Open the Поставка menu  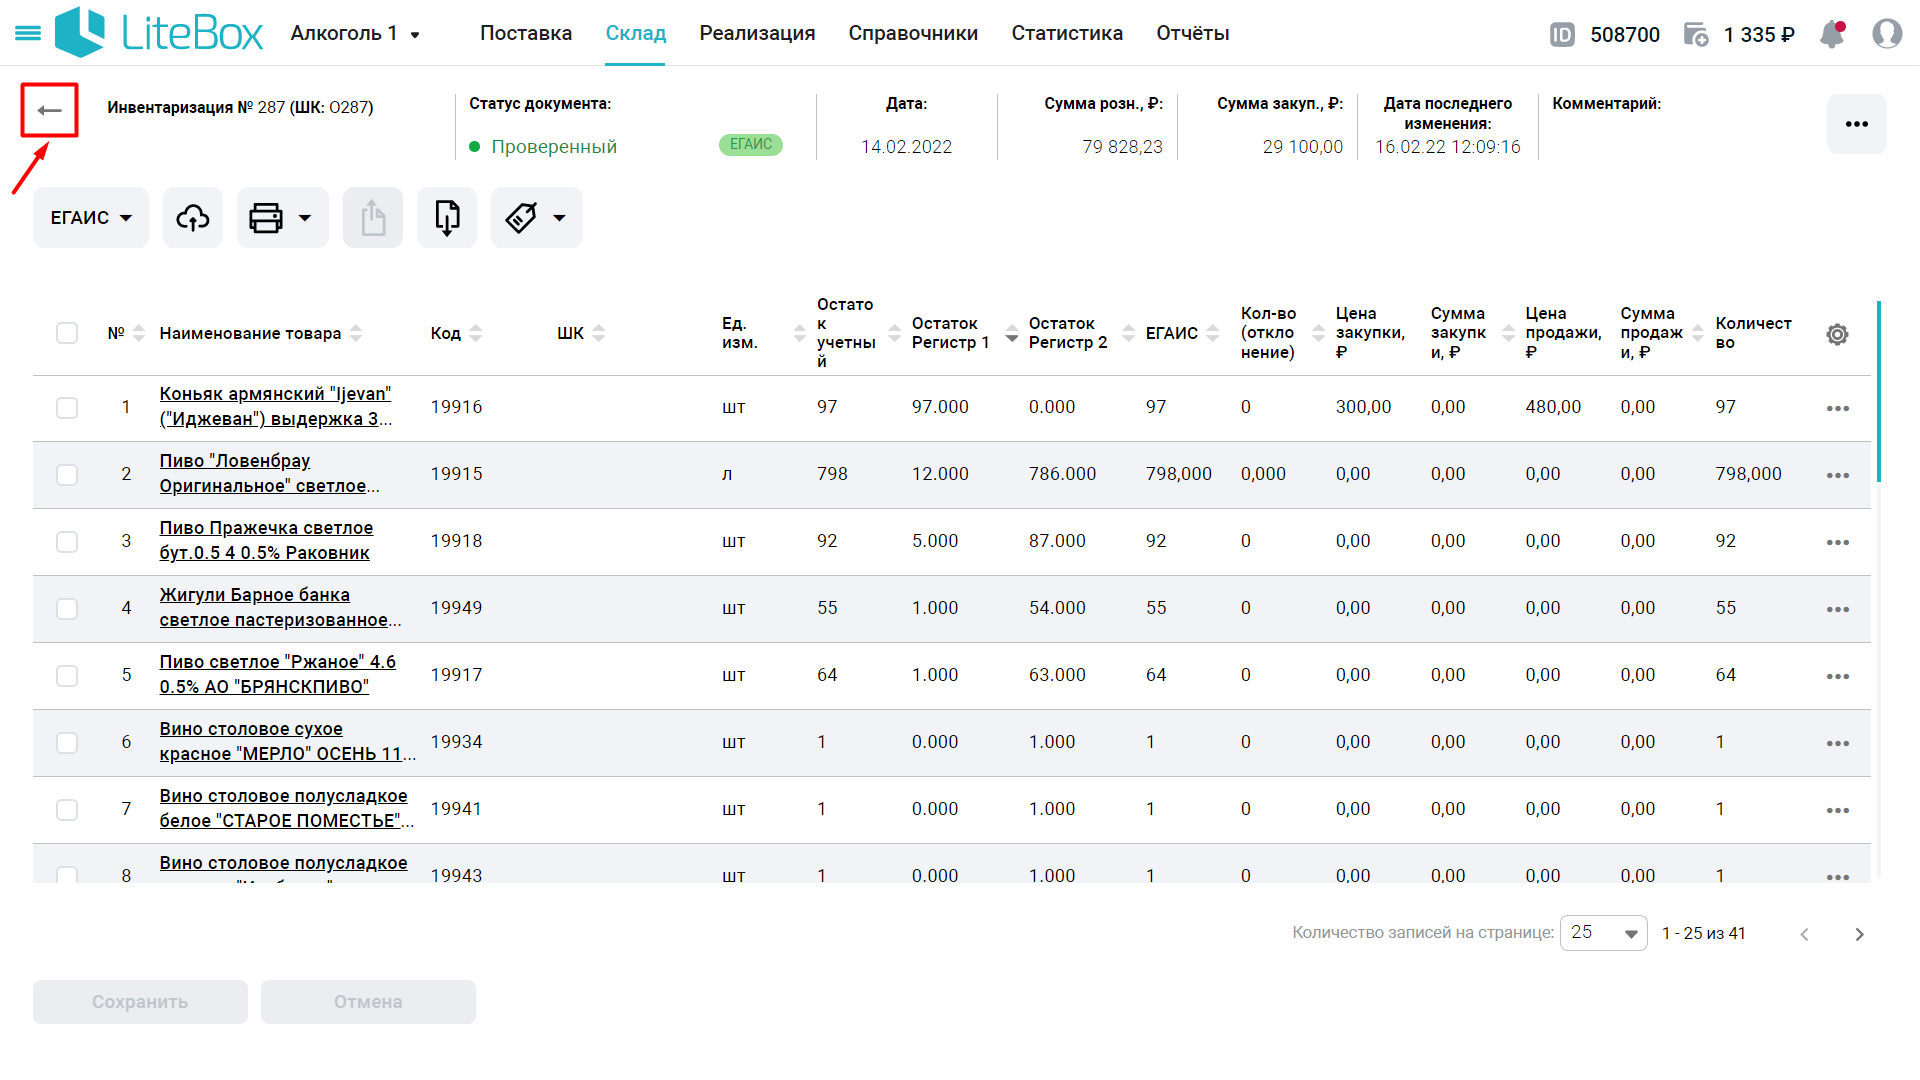526,33
